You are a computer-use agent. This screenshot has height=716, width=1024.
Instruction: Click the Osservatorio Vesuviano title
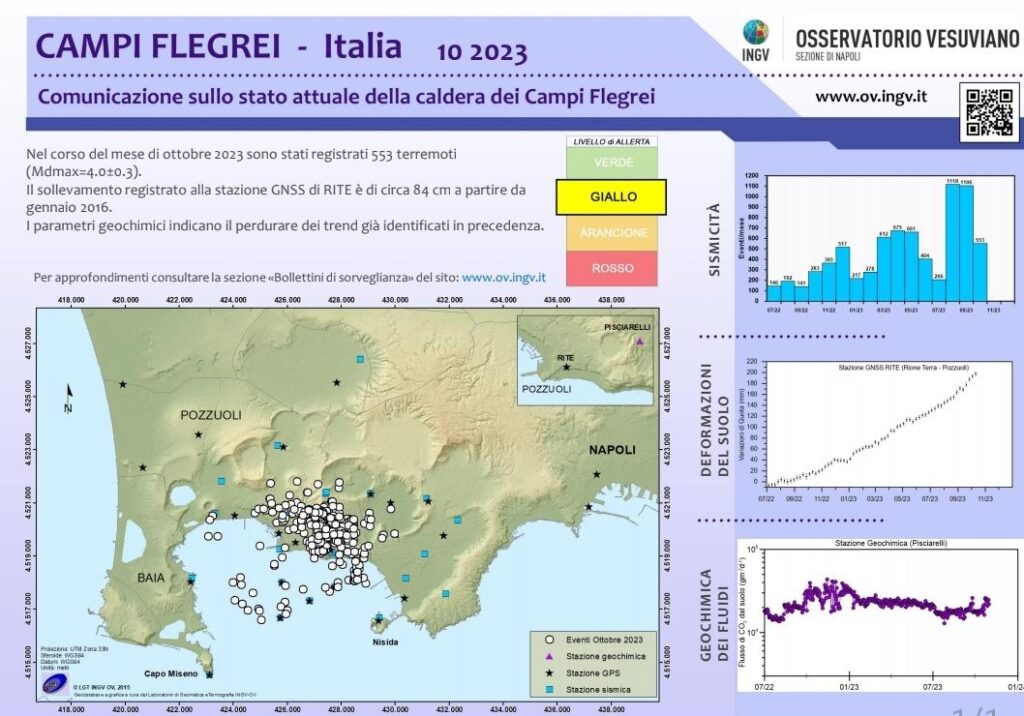(x=907, y=39)
